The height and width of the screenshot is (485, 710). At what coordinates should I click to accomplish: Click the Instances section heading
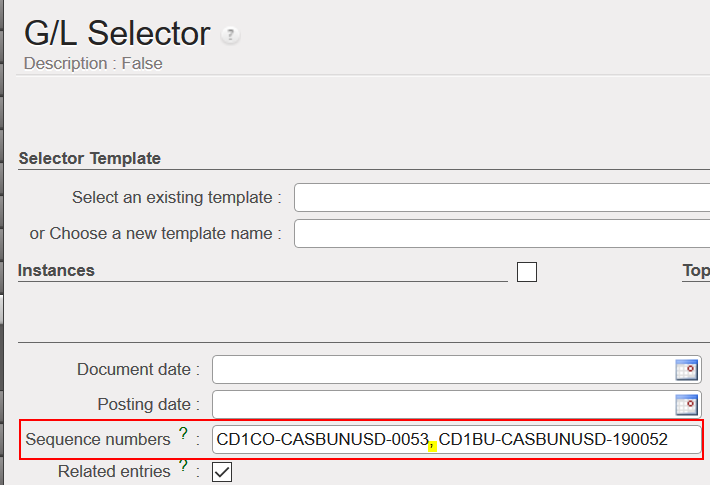click(x=56, y=270)
